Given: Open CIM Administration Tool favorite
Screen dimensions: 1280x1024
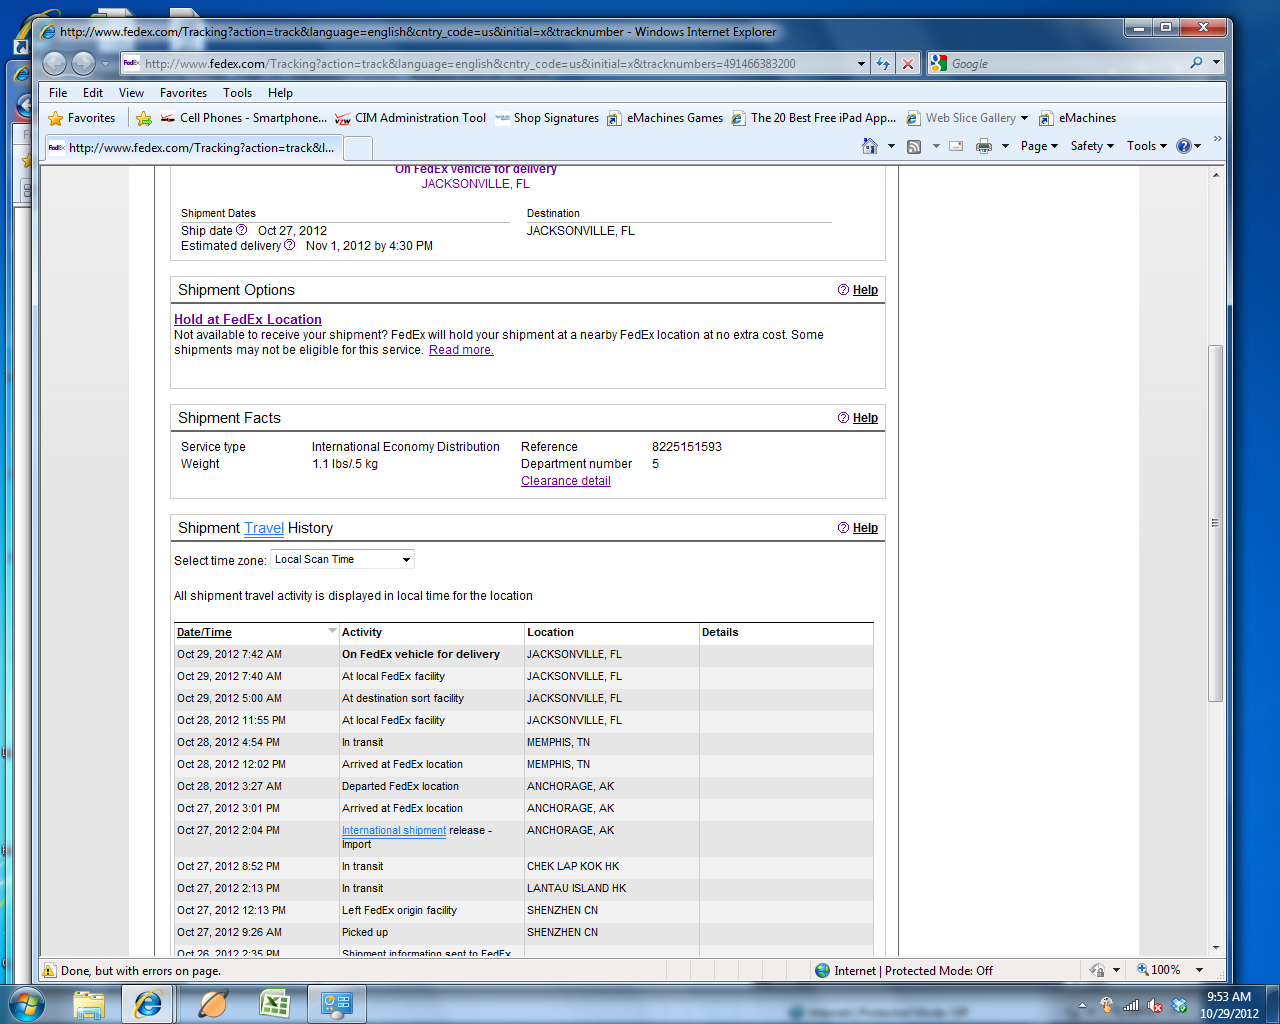Looking at the screenshot, I should [411, 118].
